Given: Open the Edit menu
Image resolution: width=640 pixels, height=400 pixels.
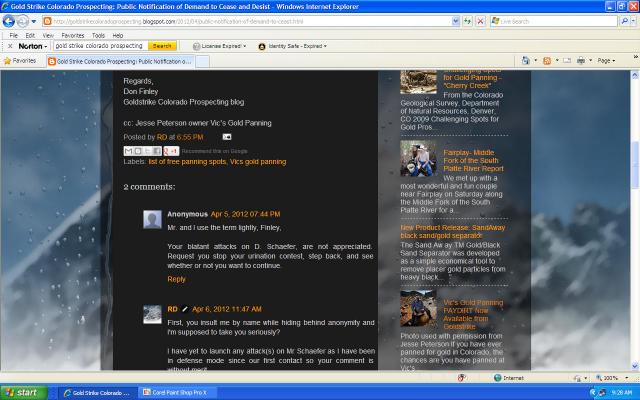Looking at the screenshot, I should coord(30,36).
